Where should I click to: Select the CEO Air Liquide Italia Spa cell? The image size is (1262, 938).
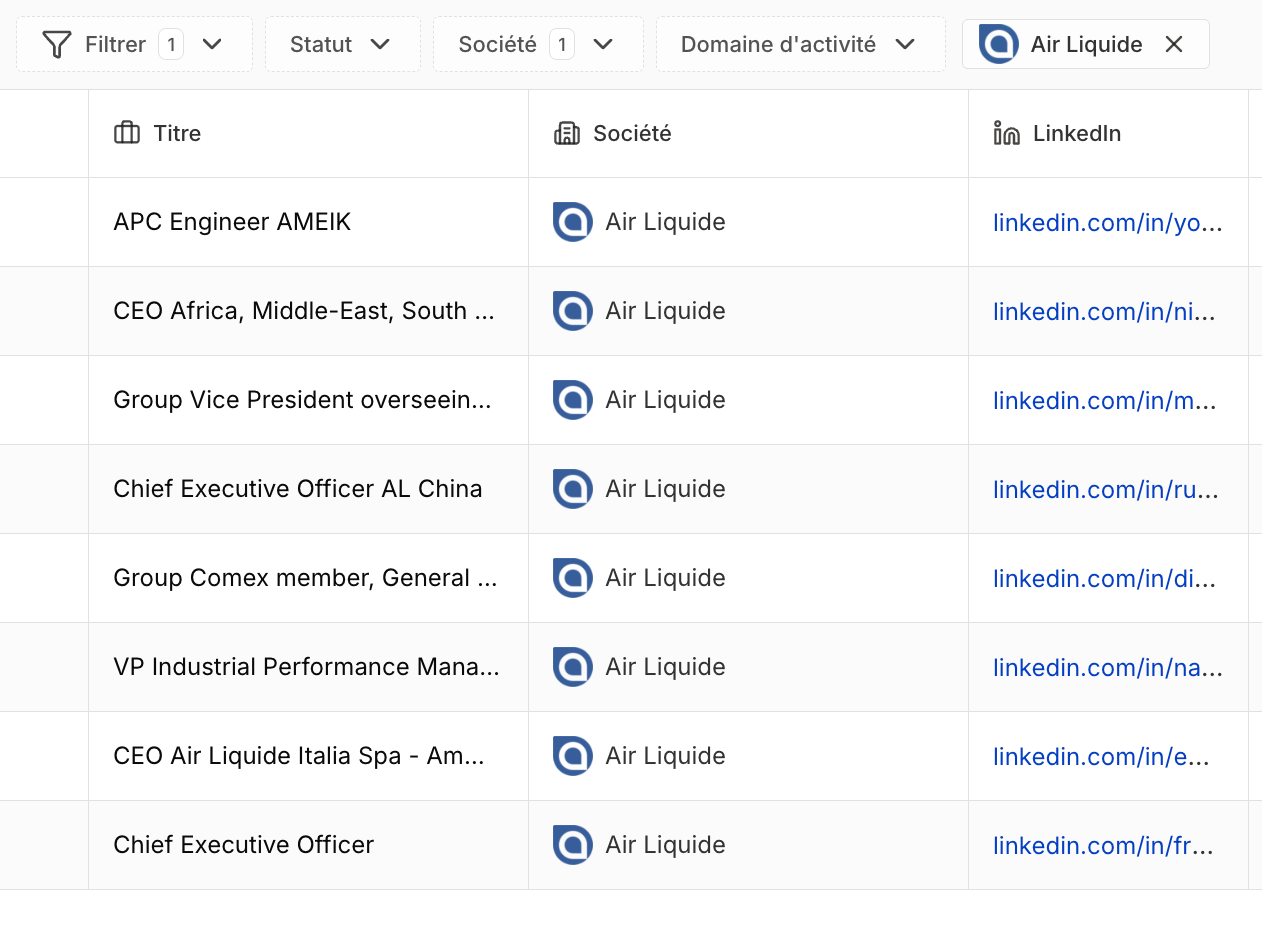pos(308,756)
